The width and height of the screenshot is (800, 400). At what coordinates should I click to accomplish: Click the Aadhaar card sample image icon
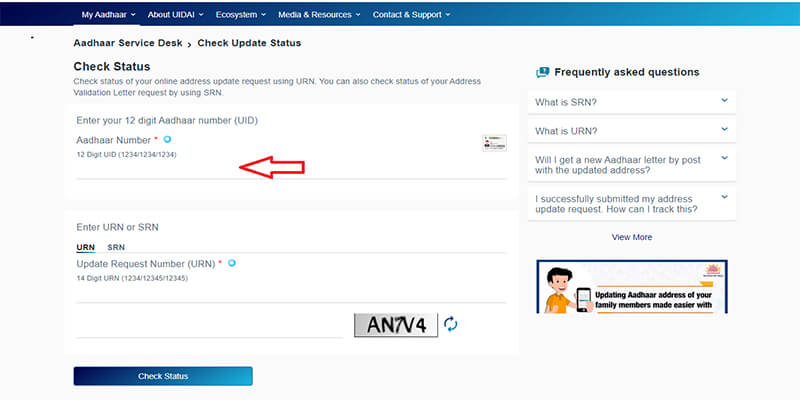494,143
